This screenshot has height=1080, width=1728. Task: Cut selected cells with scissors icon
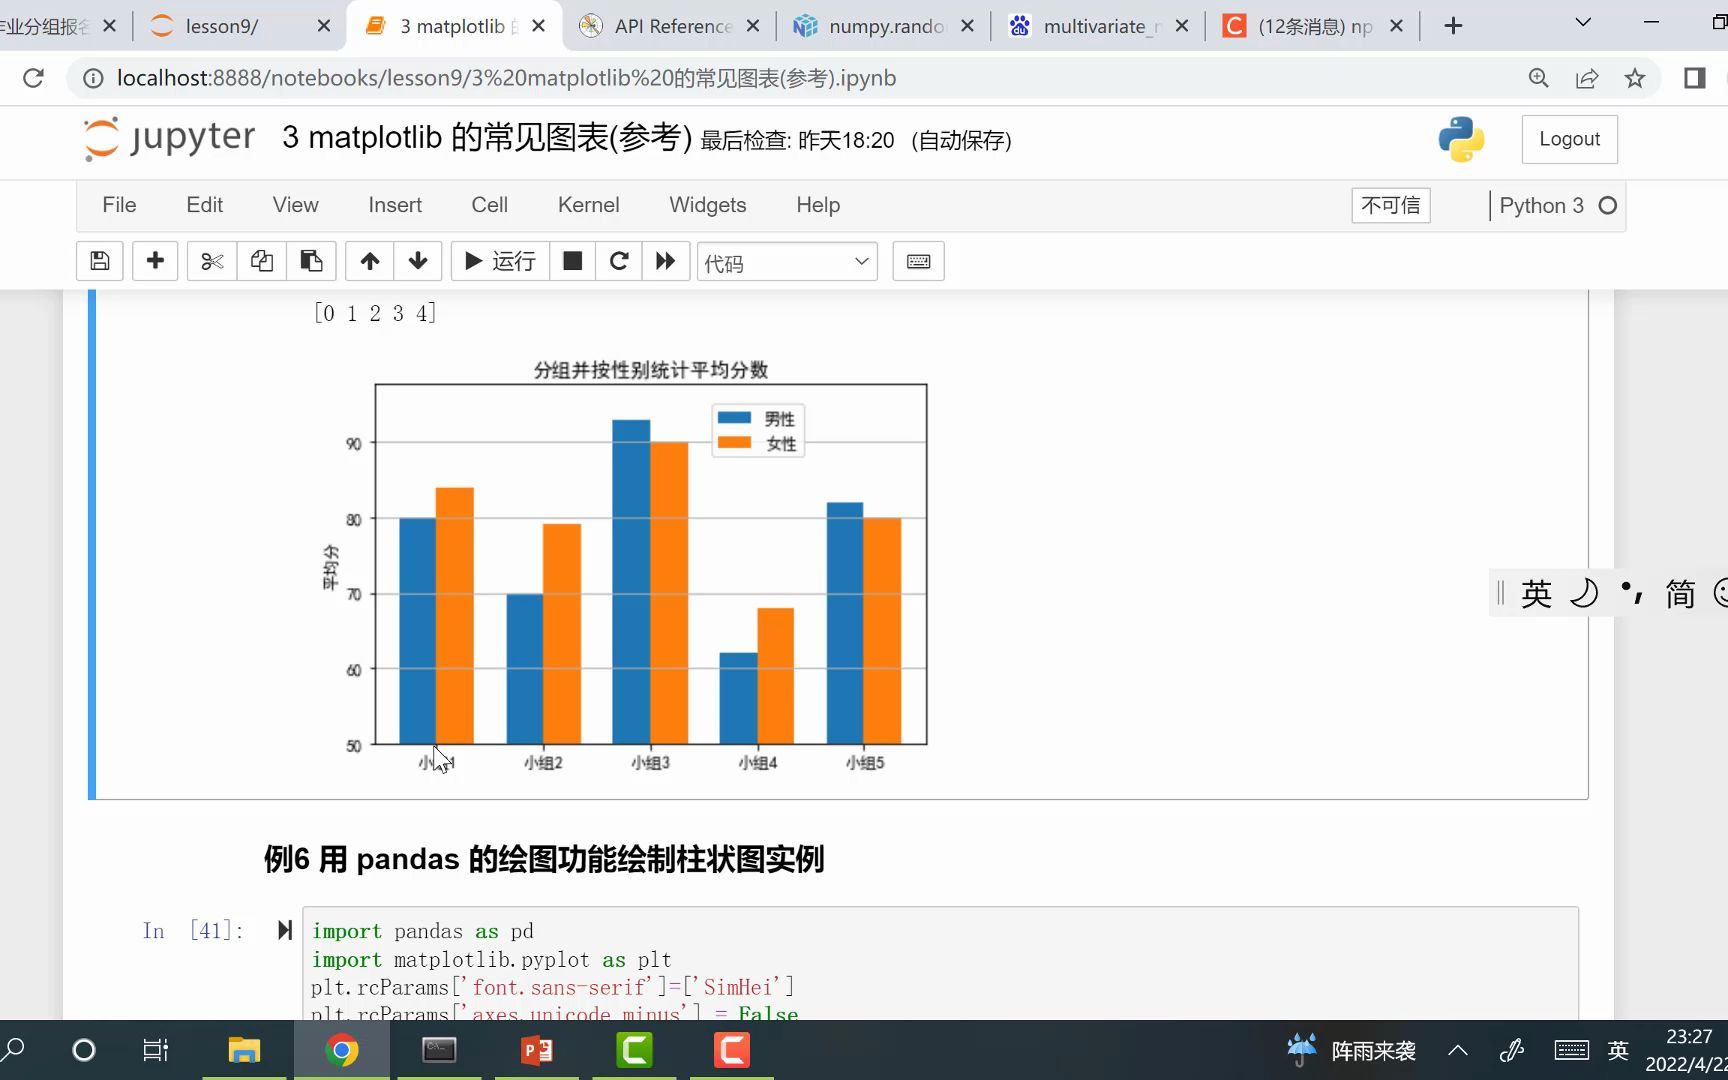tap(212, 261)
